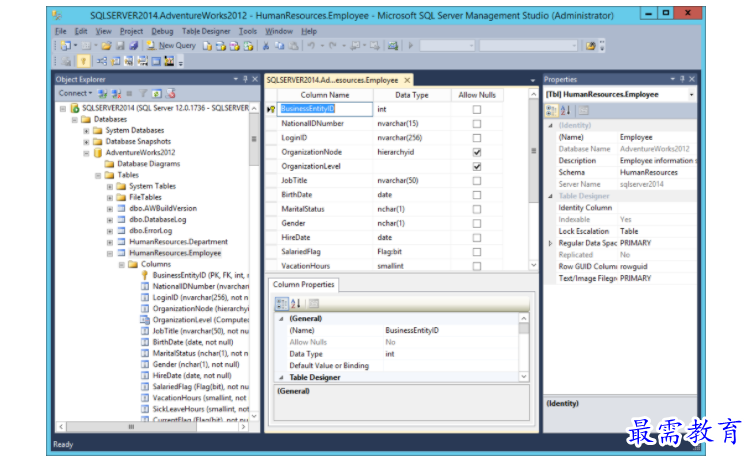The image size is (750, 463).
Task: Expand the HumanResources.Department table node
Action: pyautogui.click(x=110, y=243)
